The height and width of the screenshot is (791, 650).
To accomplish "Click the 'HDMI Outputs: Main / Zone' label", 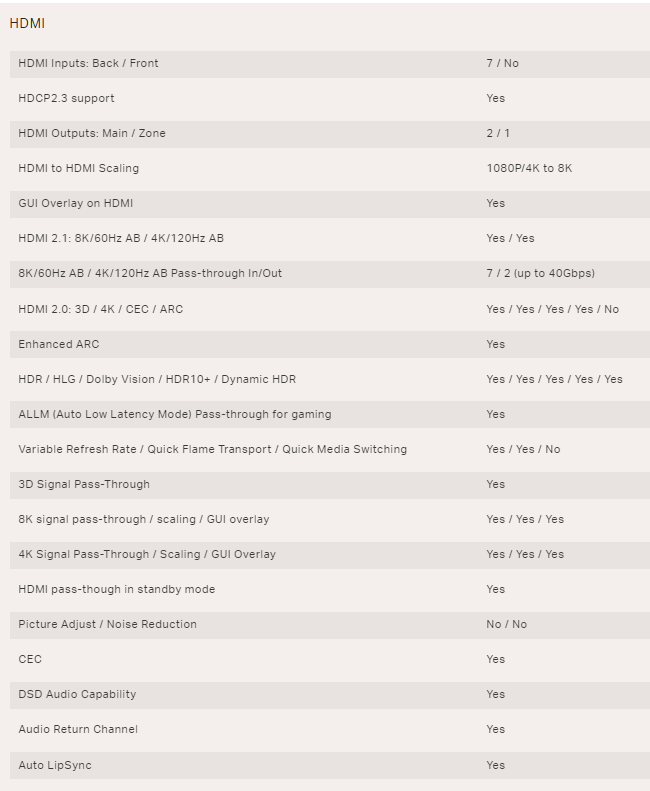I will (92, 133).
